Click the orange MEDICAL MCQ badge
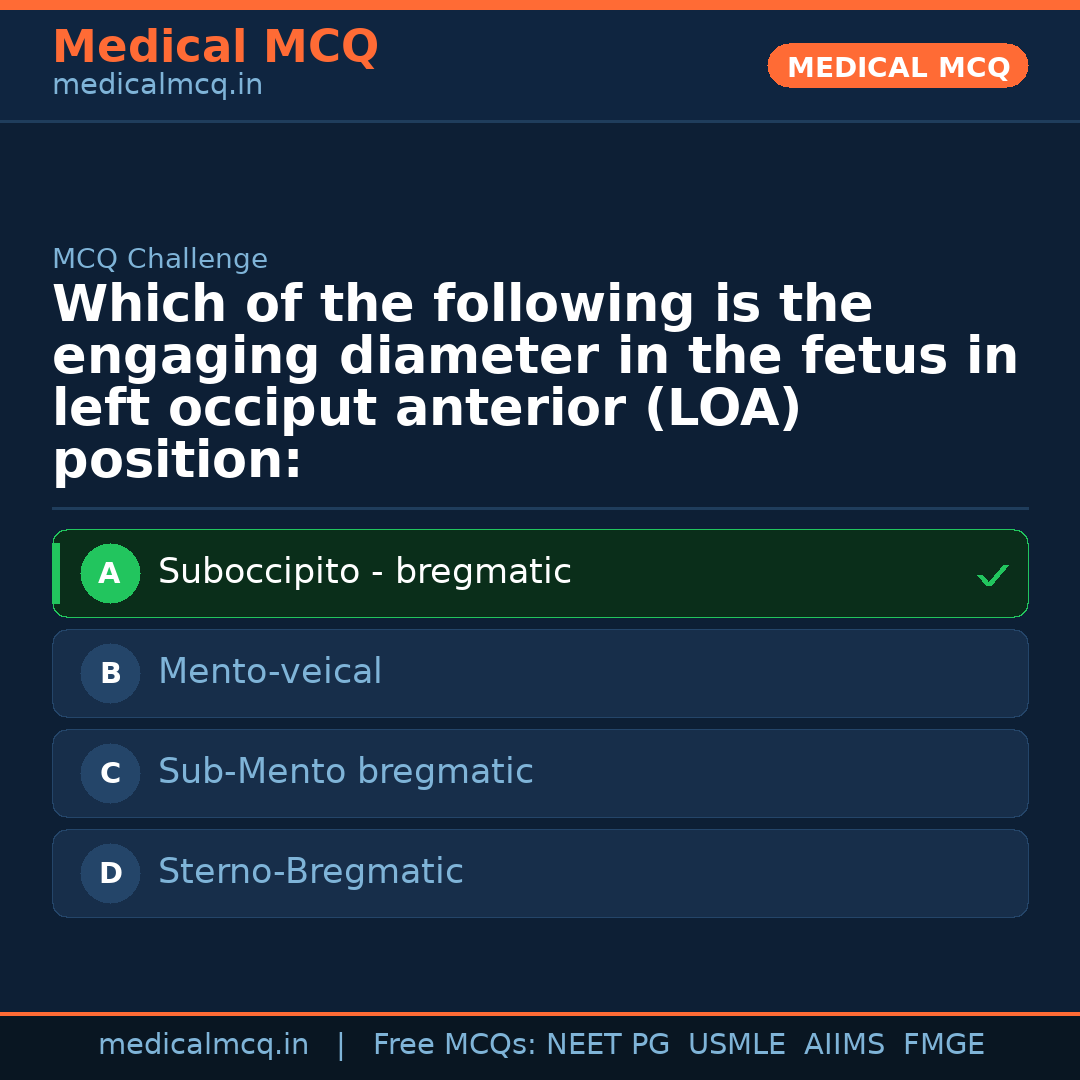 pos(897,66)
